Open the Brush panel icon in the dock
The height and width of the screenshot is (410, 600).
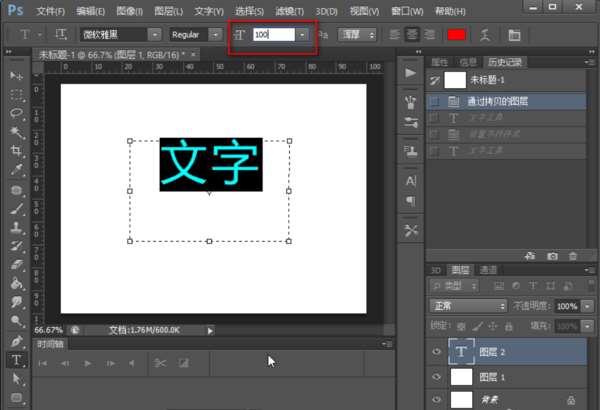click(x=410, y=103)
